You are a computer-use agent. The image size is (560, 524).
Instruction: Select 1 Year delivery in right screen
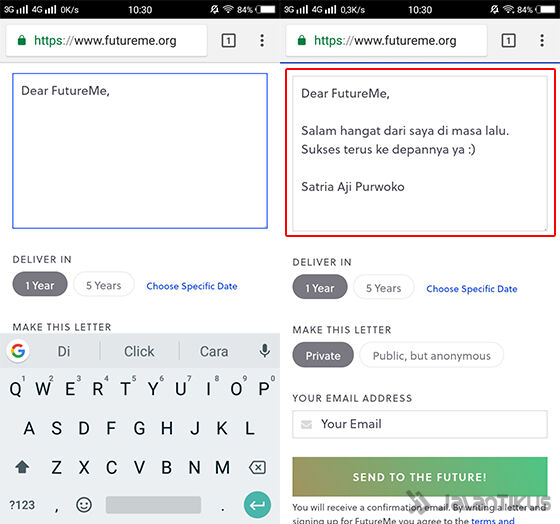tap(320, 288)
